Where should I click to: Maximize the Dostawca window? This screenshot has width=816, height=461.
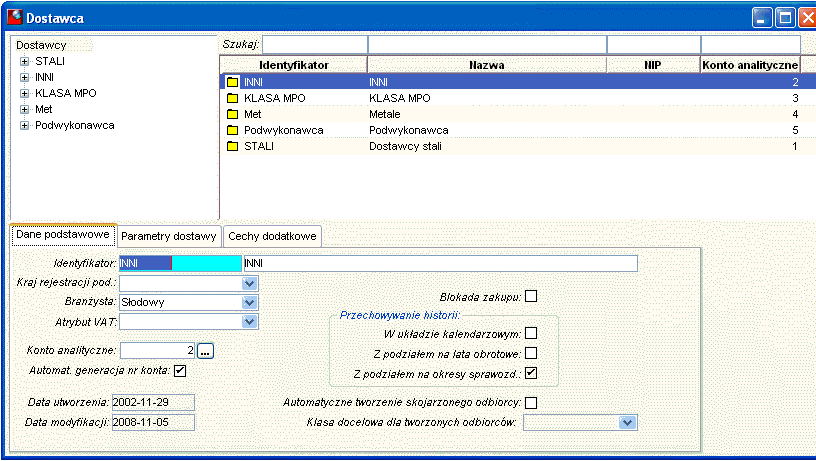pos(785,18)
